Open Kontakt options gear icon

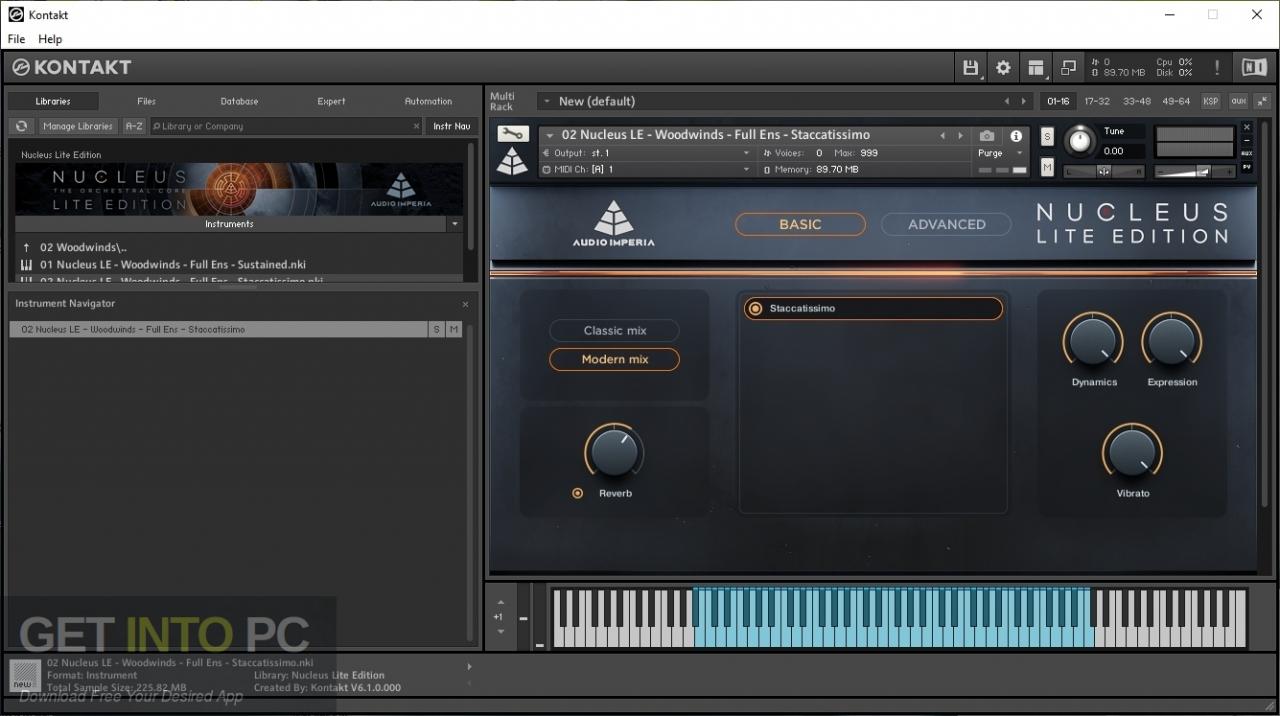click(1003, 68)
